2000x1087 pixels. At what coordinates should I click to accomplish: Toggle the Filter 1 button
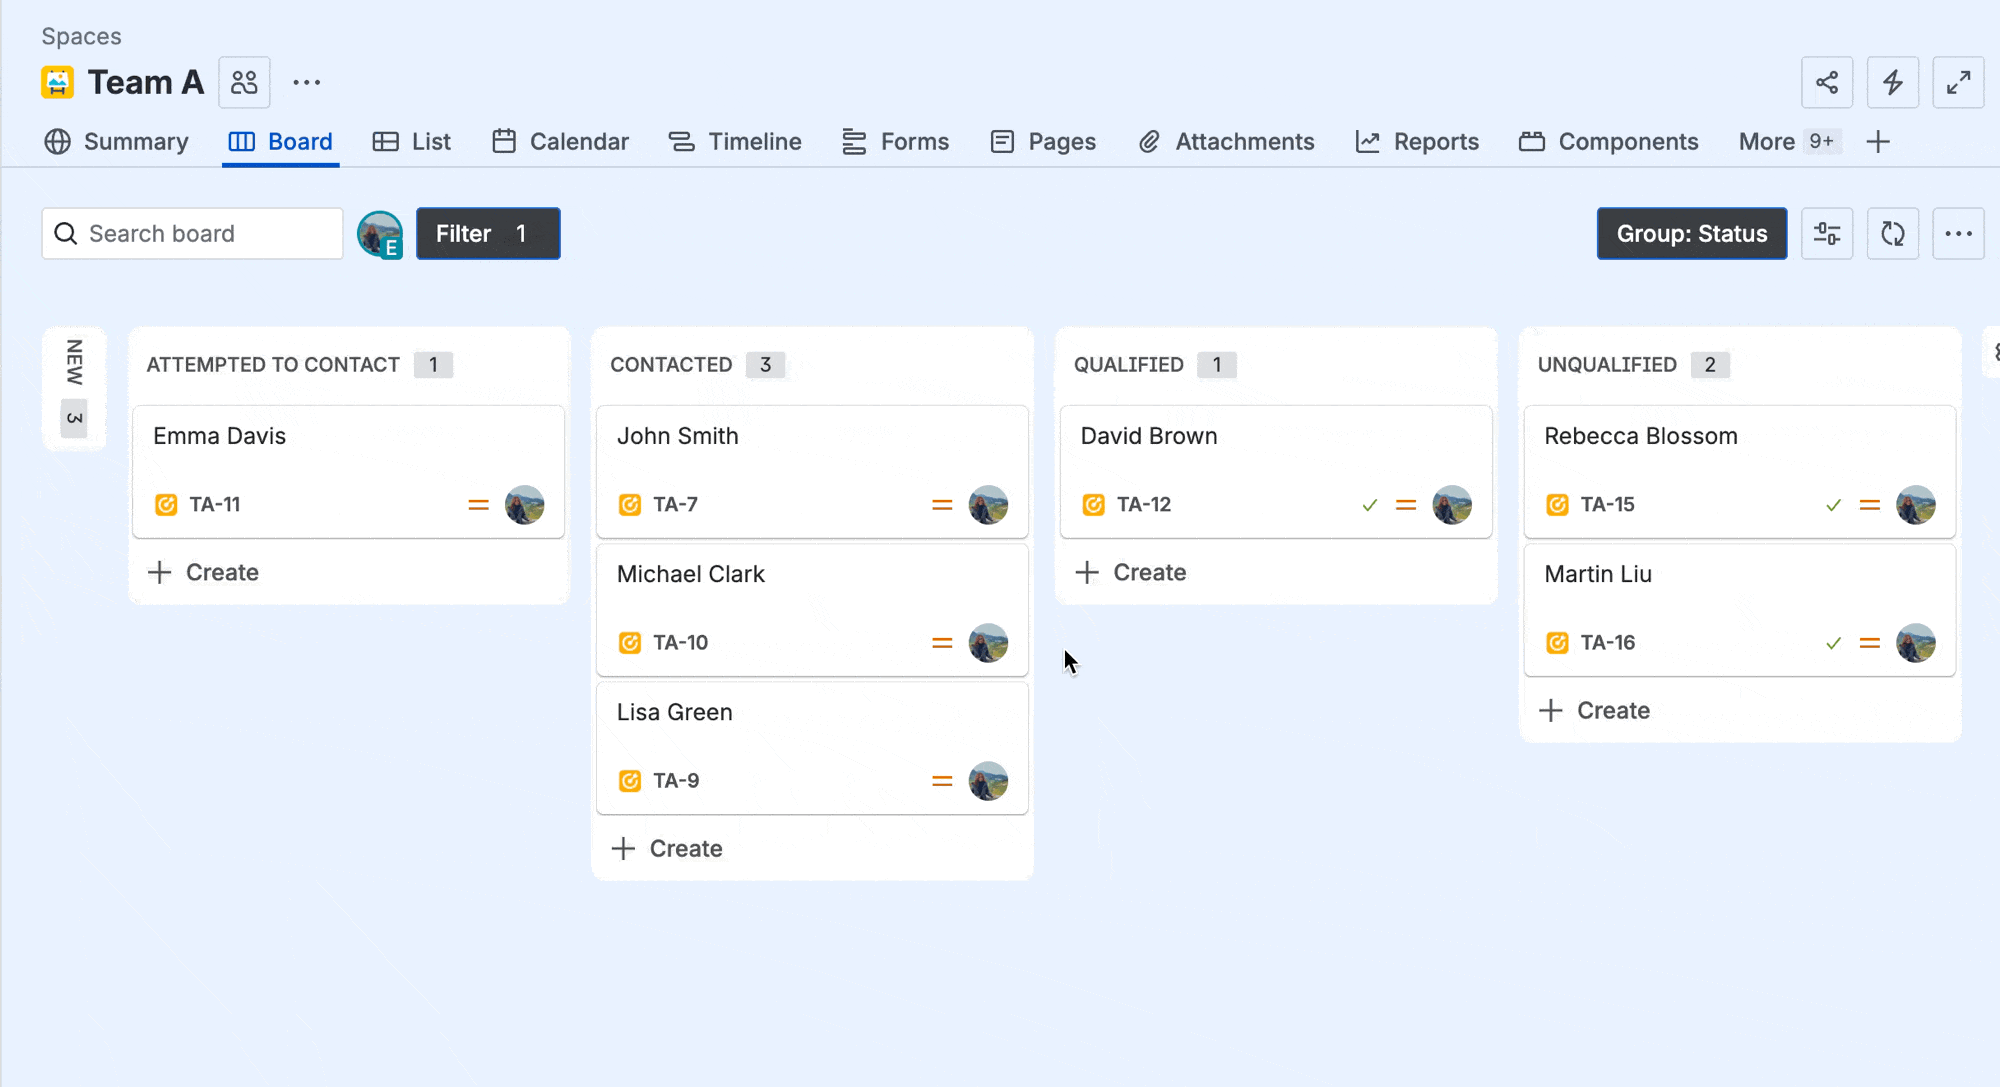tap(488, 233)
